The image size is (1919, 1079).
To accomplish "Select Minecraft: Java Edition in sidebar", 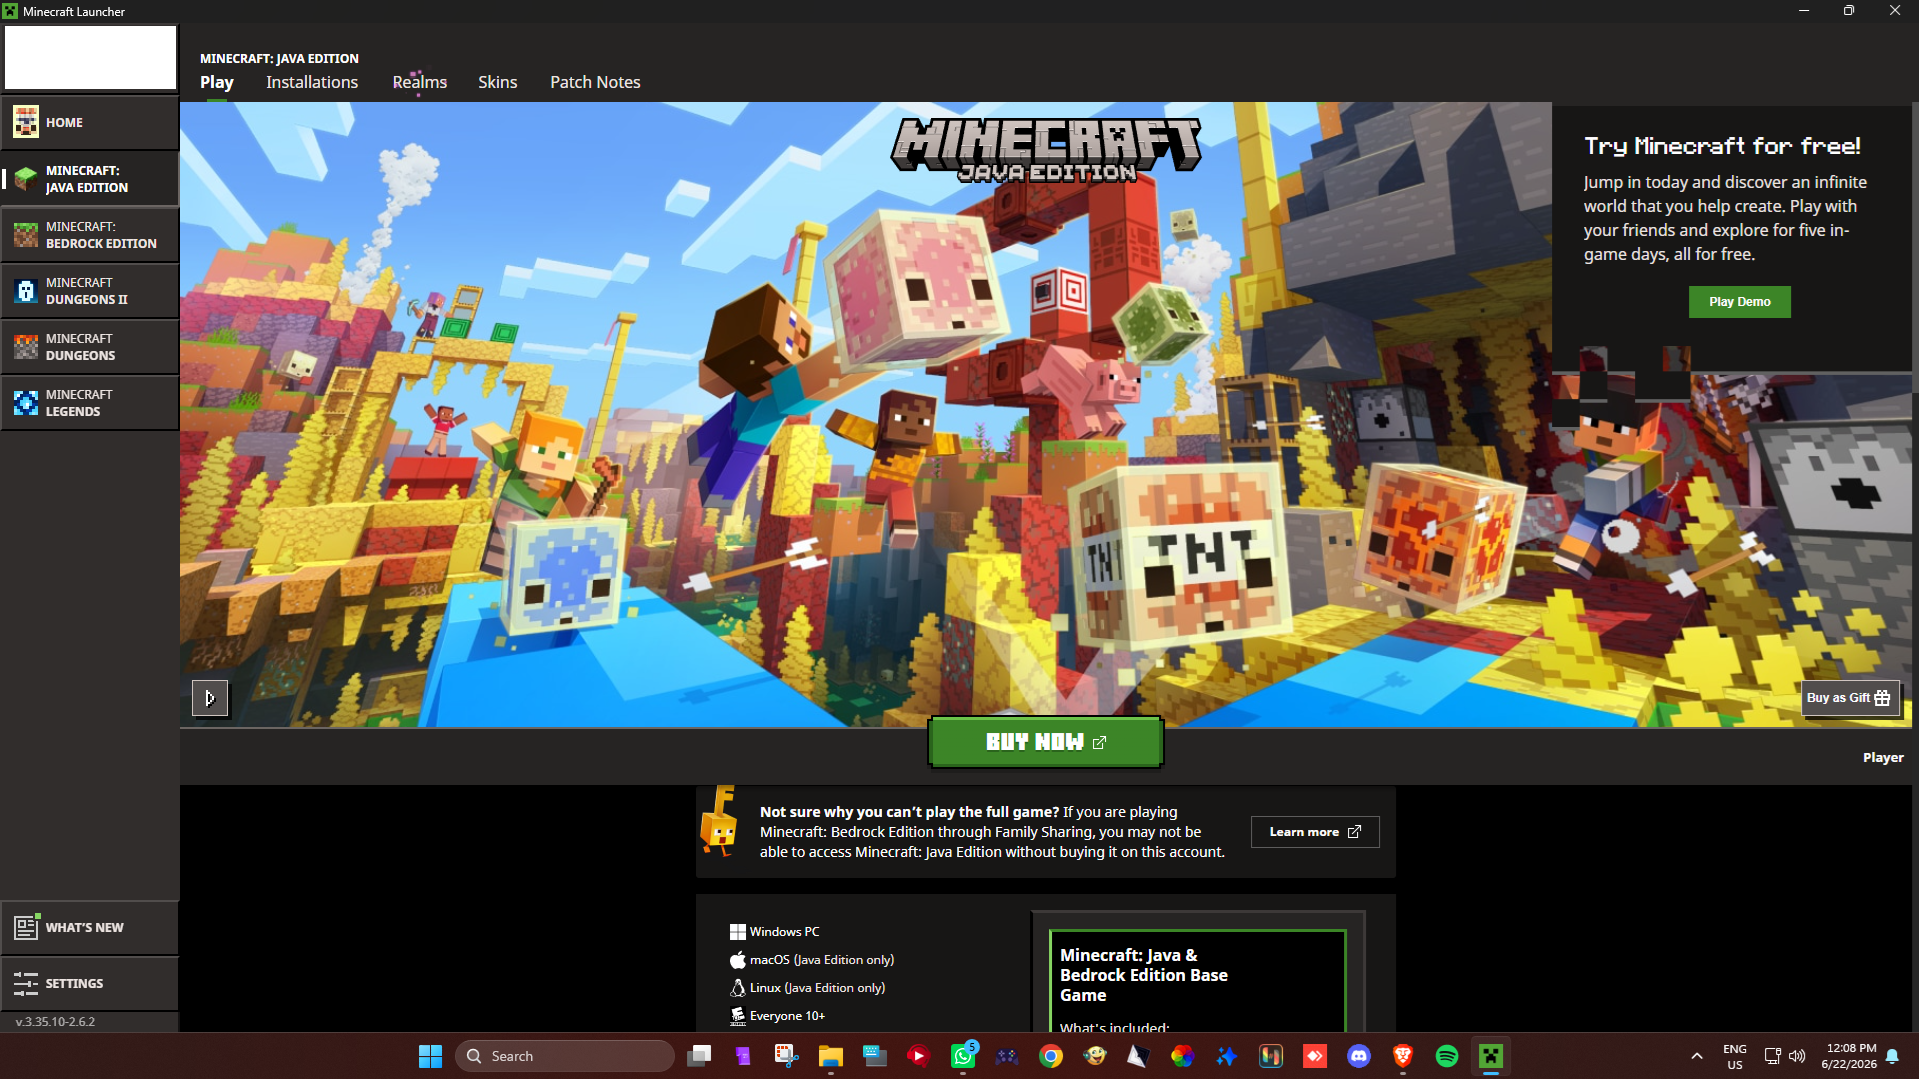I will click(90, 179).
